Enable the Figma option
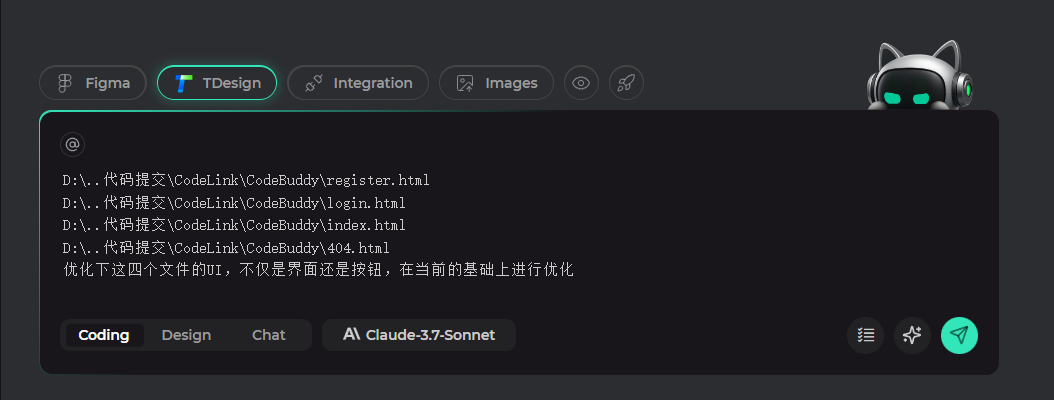 (x=93, y=83)
